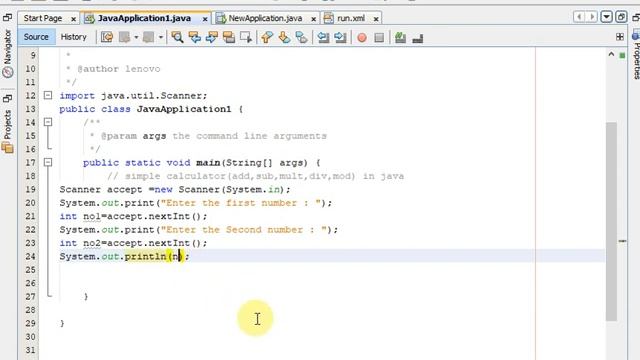
Task: Jump to Previous Bookmark icon
Action: coord(267,38)
